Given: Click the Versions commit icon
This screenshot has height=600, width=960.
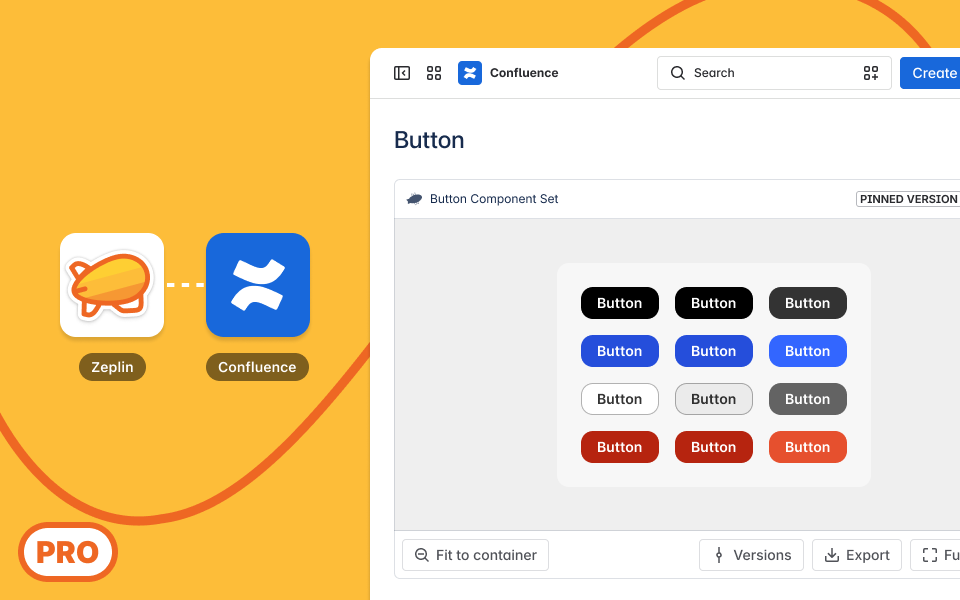Looking at the screenshot, I should click(x=719, y=555).
